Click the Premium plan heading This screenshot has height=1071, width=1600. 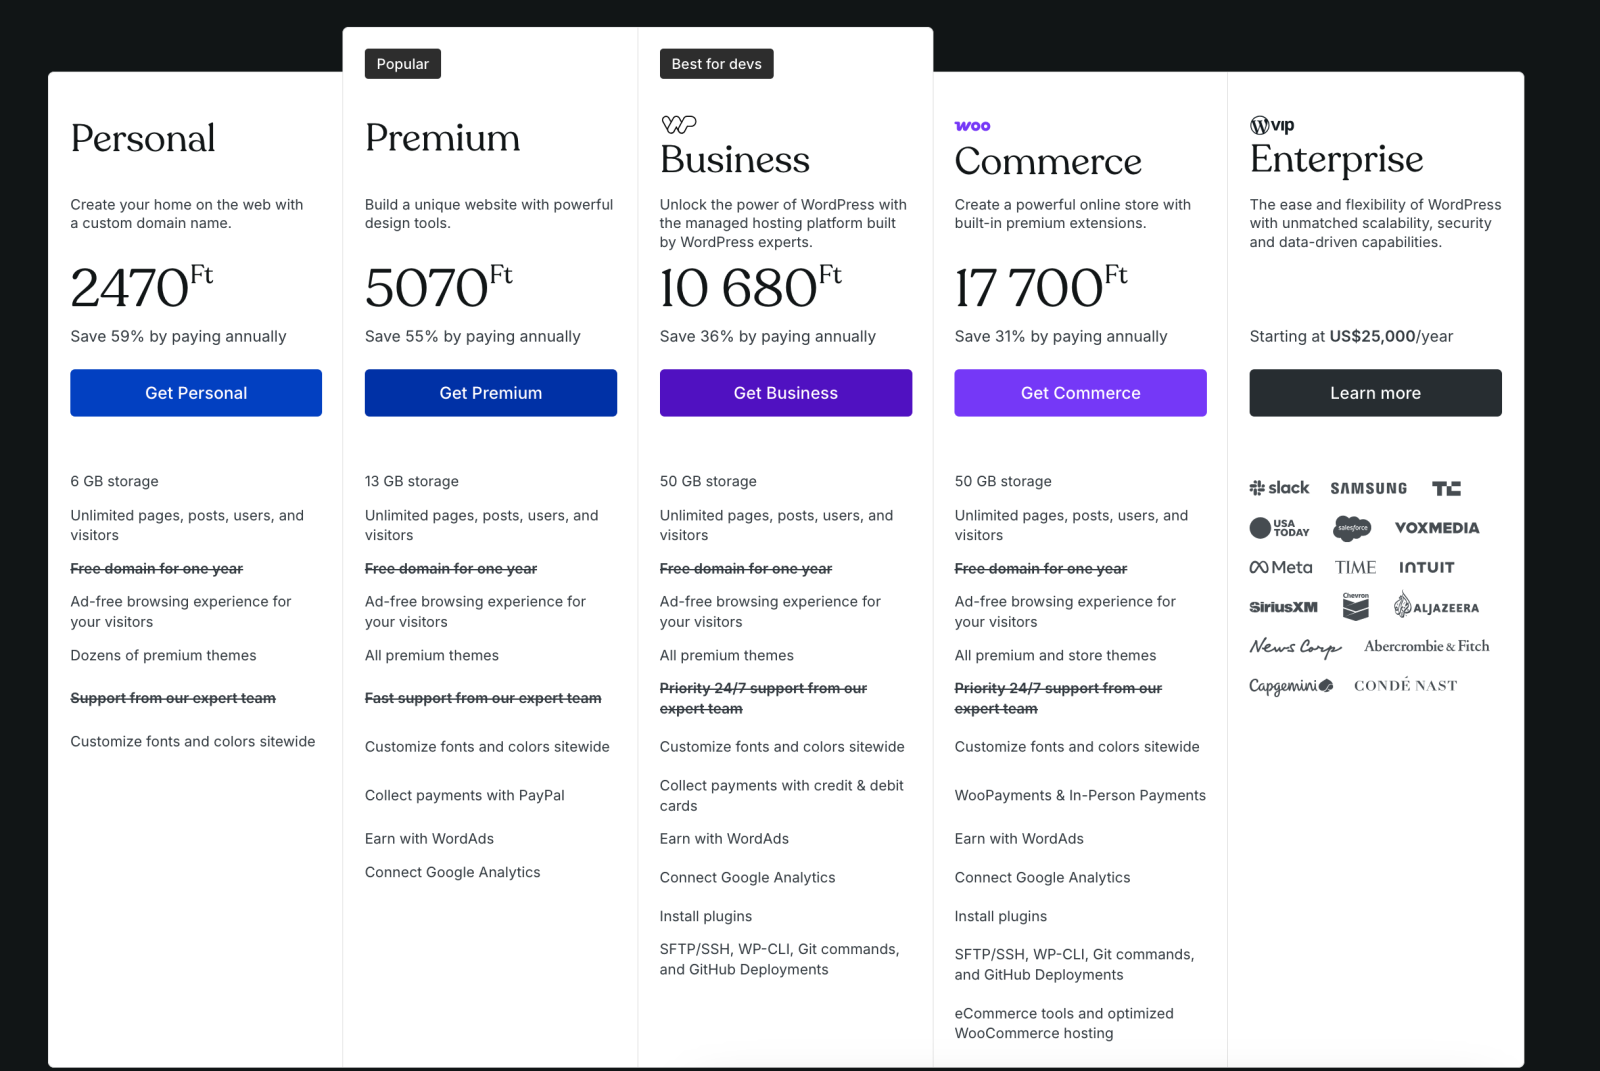click(443, 138)
